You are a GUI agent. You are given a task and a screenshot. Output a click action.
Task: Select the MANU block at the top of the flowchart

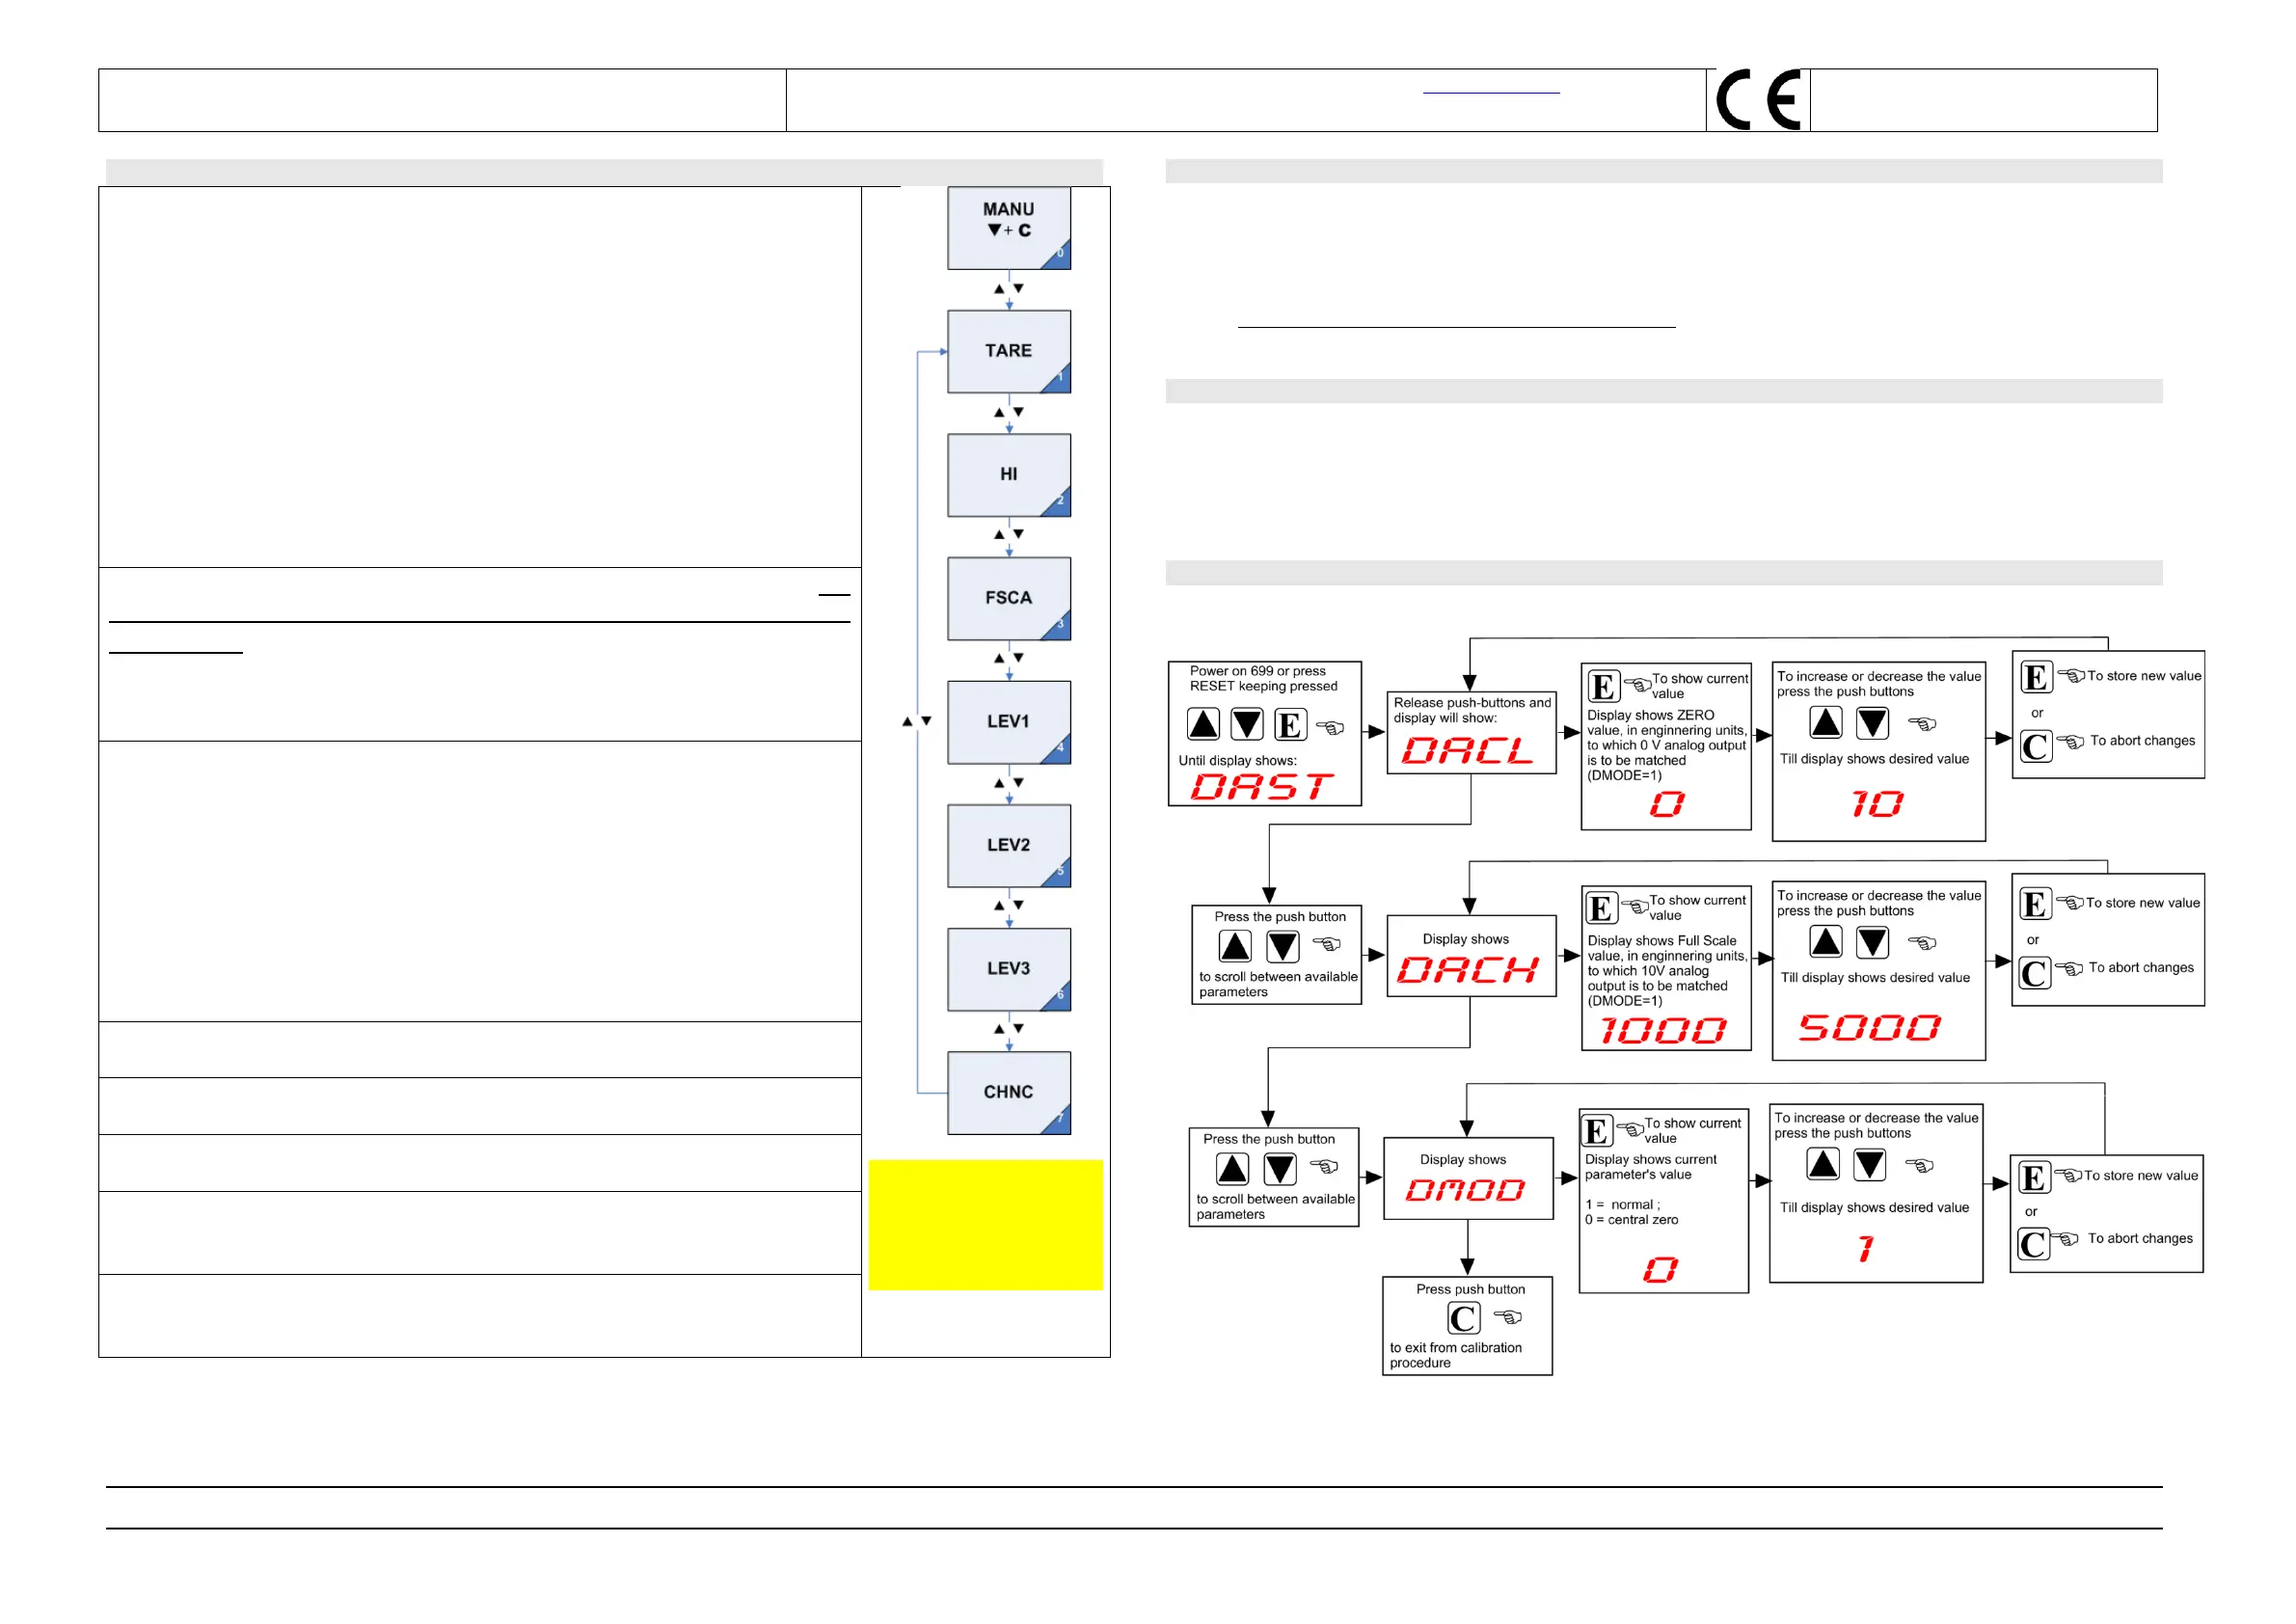[1008, 228]
